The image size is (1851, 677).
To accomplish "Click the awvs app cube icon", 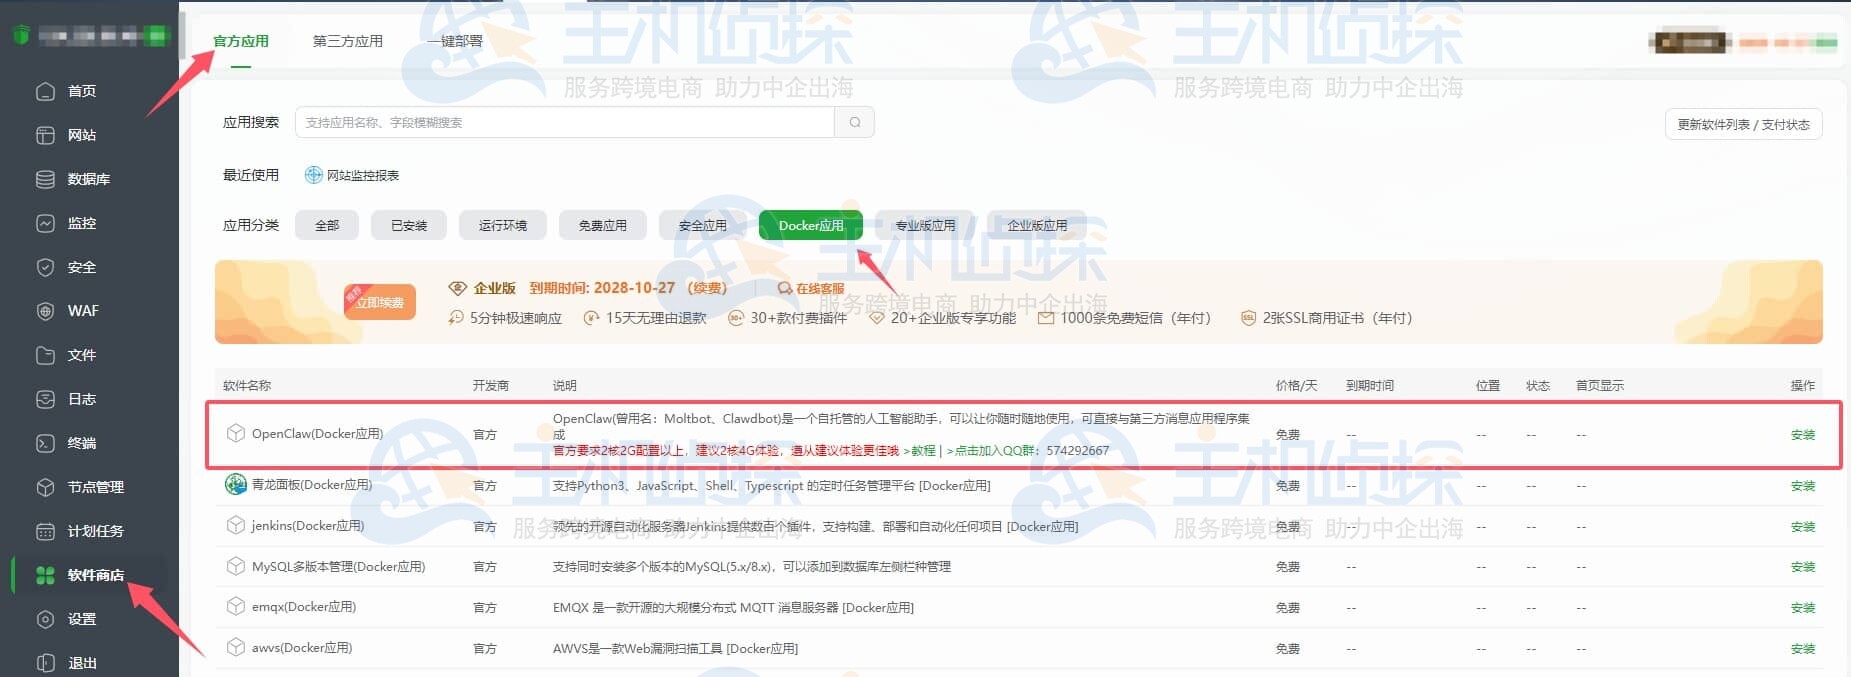I will click(236, 647).
